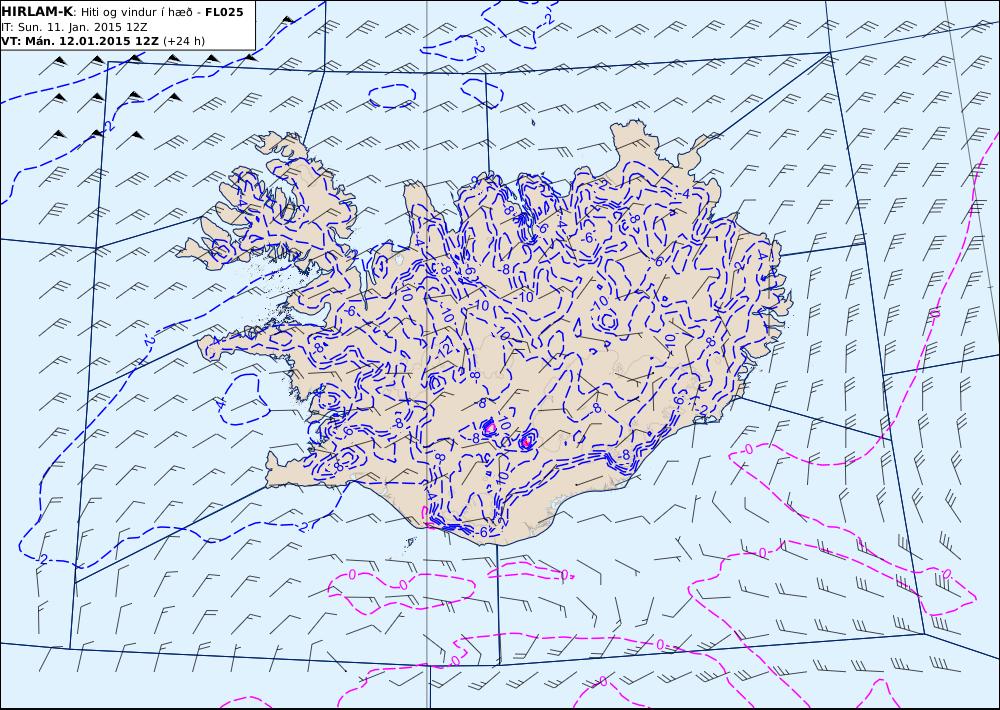Click the (+24 h) forecast offset text
The width and height of the screenshot is (1000, 710).
pyautogui.click(x=184, y=41)
